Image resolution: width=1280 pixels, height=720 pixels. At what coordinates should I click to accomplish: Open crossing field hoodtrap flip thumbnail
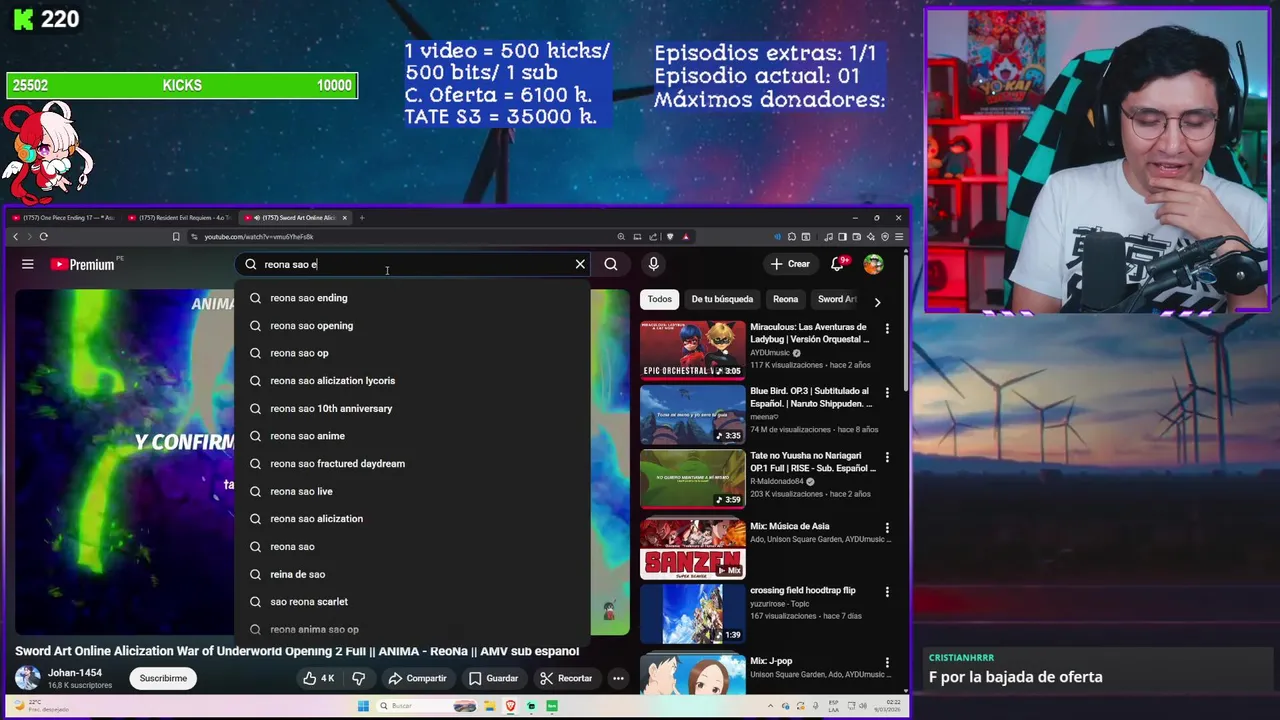tap(693, 613)
